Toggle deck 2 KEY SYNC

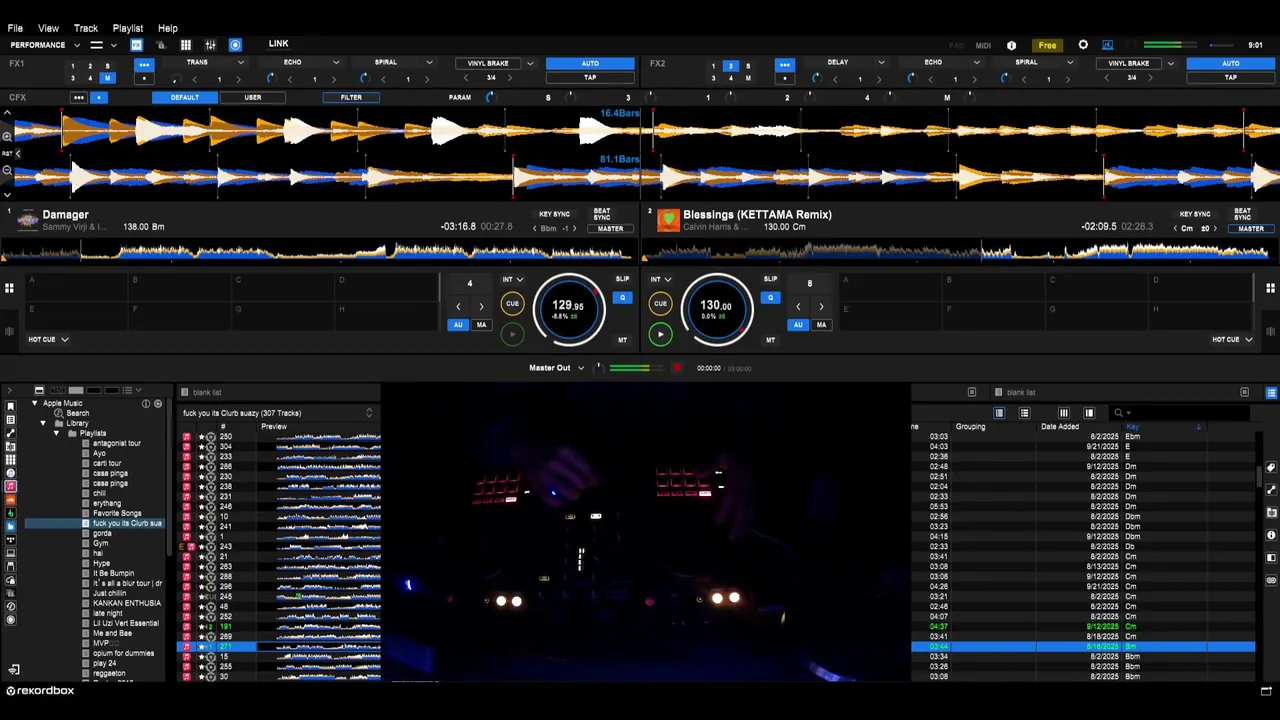tap(1194, 214)
